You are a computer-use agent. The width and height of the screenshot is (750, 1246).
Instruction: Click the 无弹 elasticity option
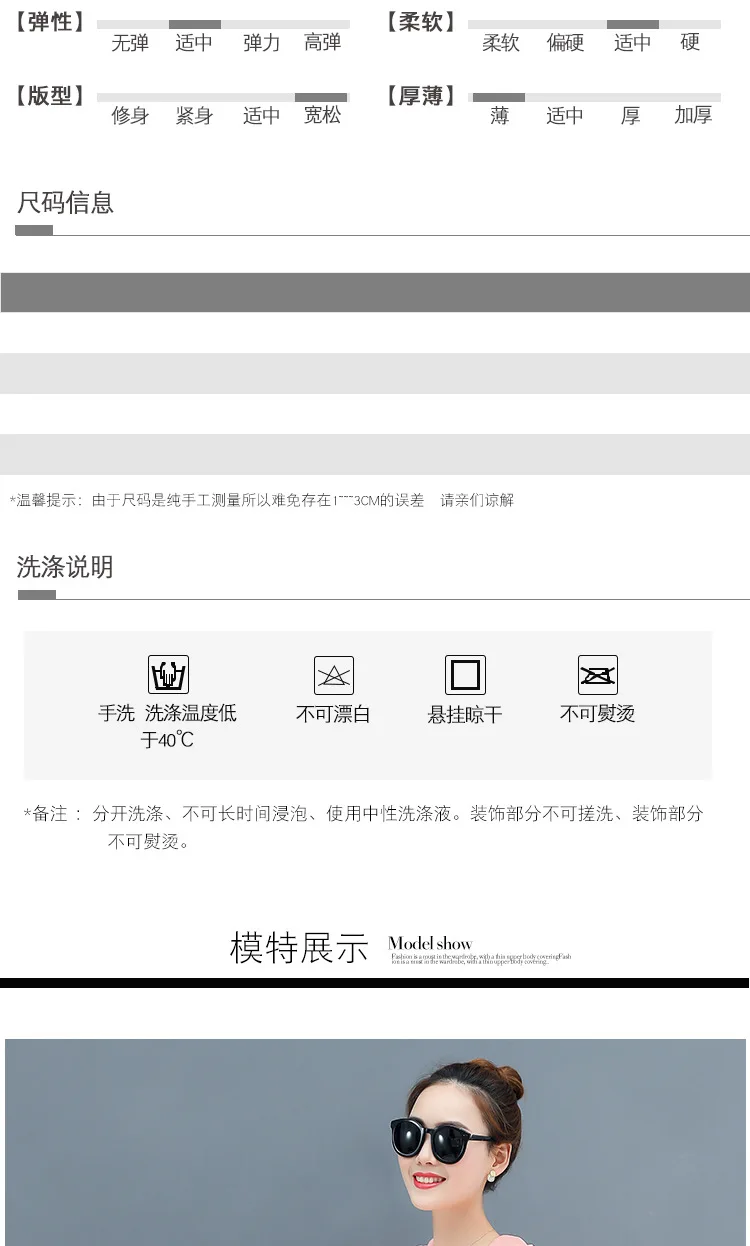coord(130,43)
